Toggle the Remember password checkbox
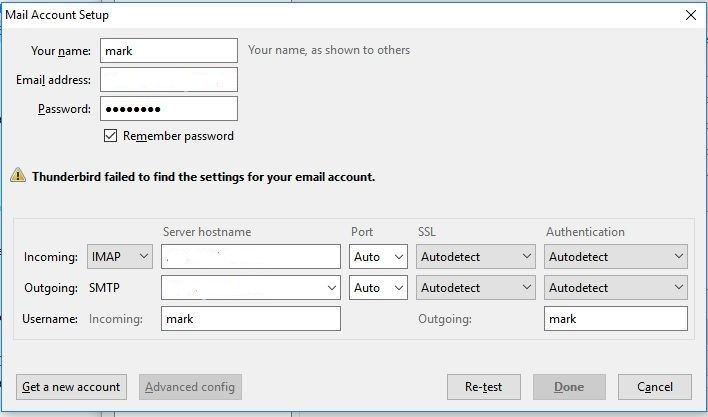The image size is (708, 417). [111, 136]
